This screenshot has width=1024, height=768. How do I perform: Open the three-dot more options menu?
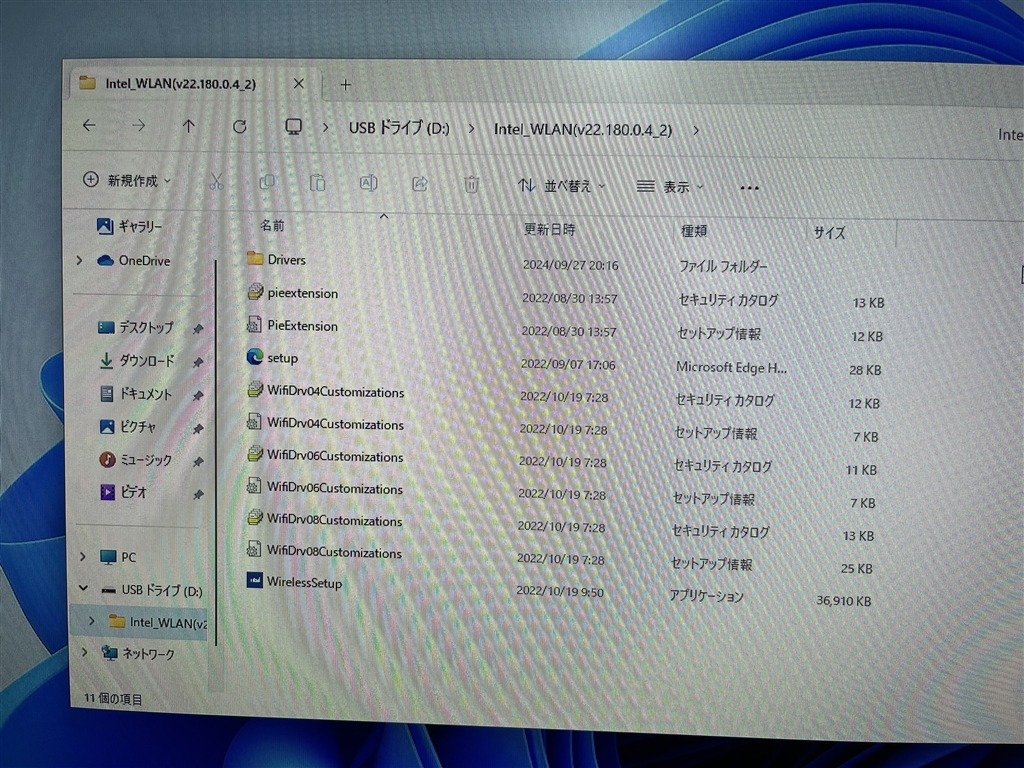coord(750,188)
